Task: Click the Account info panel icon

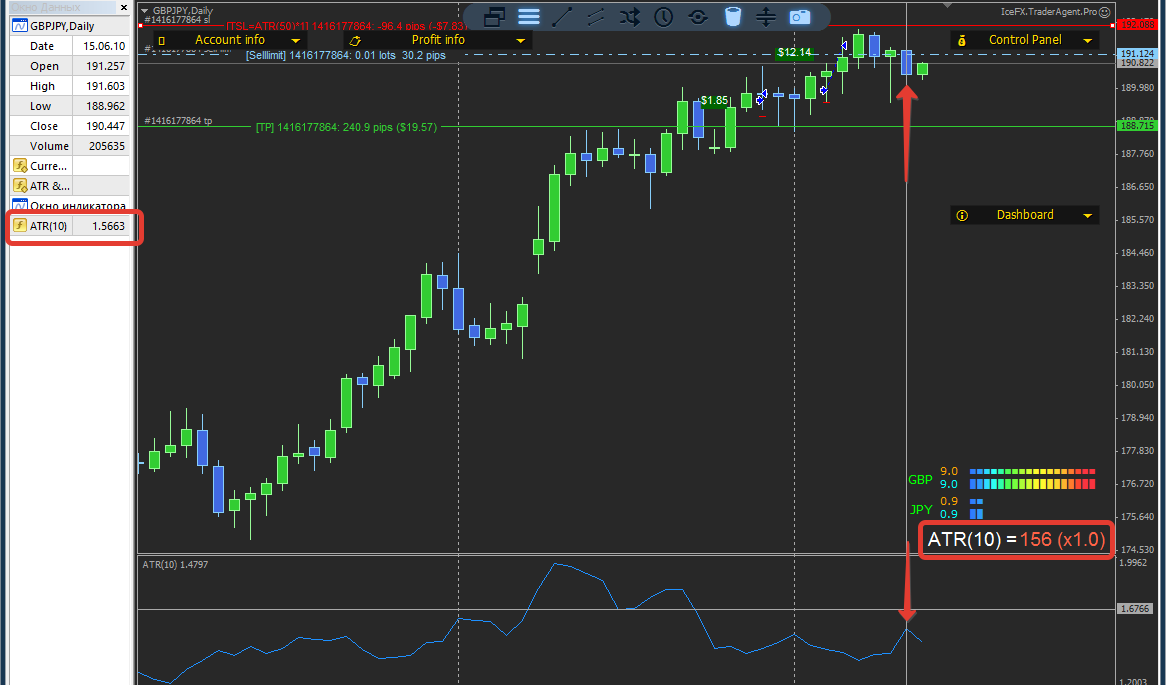Action: [x=162, y=40]
